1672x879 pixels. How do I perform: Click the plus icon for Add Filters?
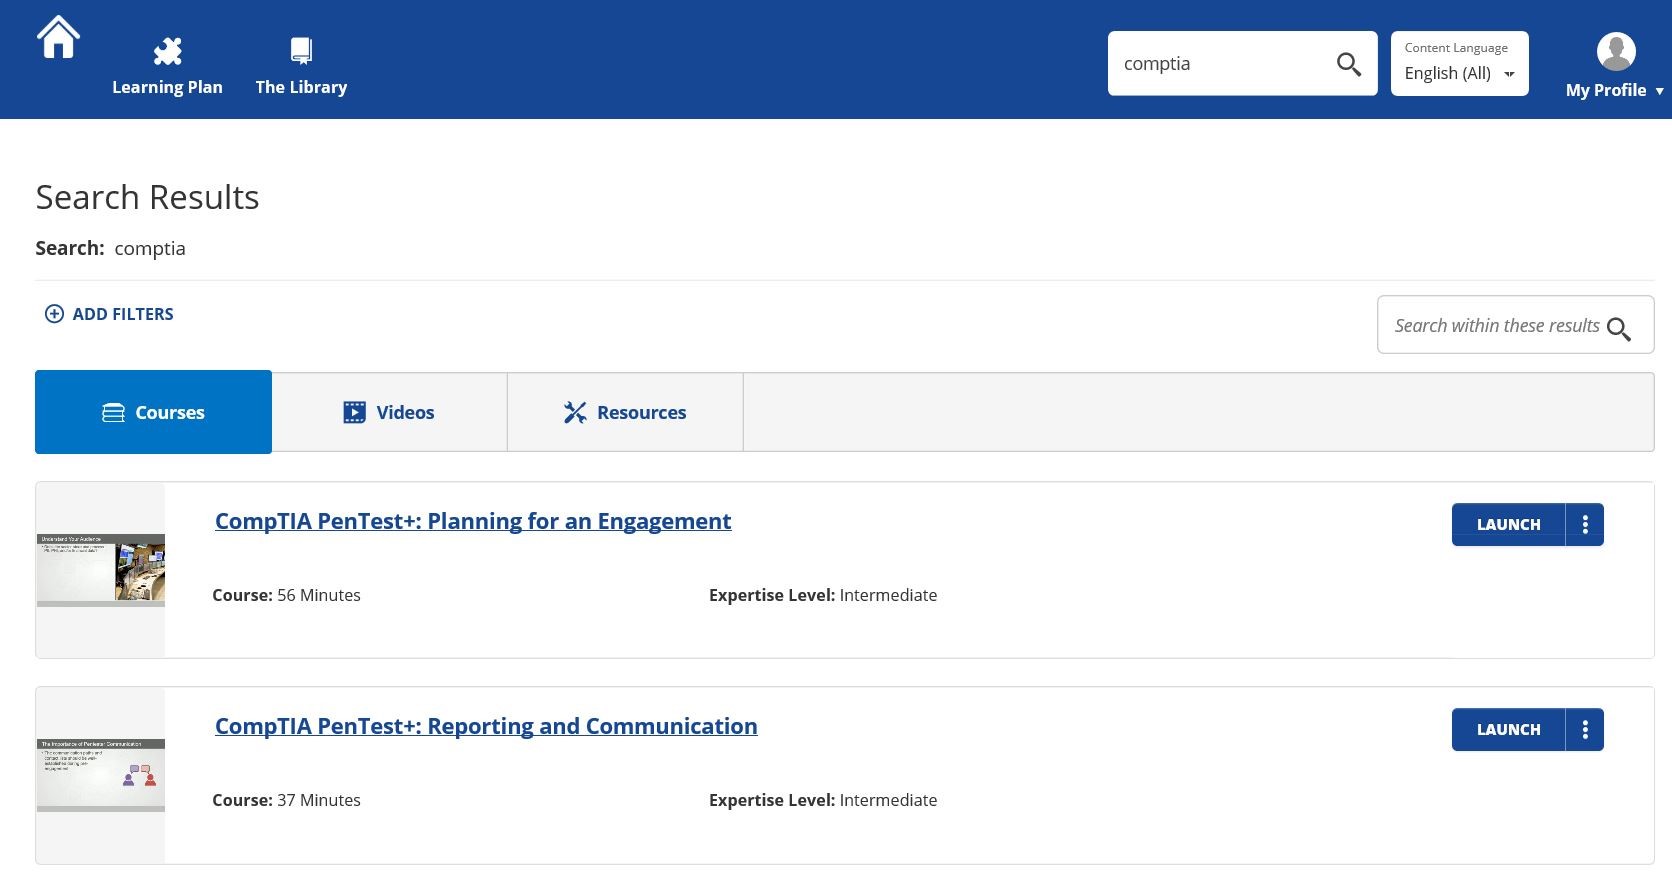pos(54,314)
